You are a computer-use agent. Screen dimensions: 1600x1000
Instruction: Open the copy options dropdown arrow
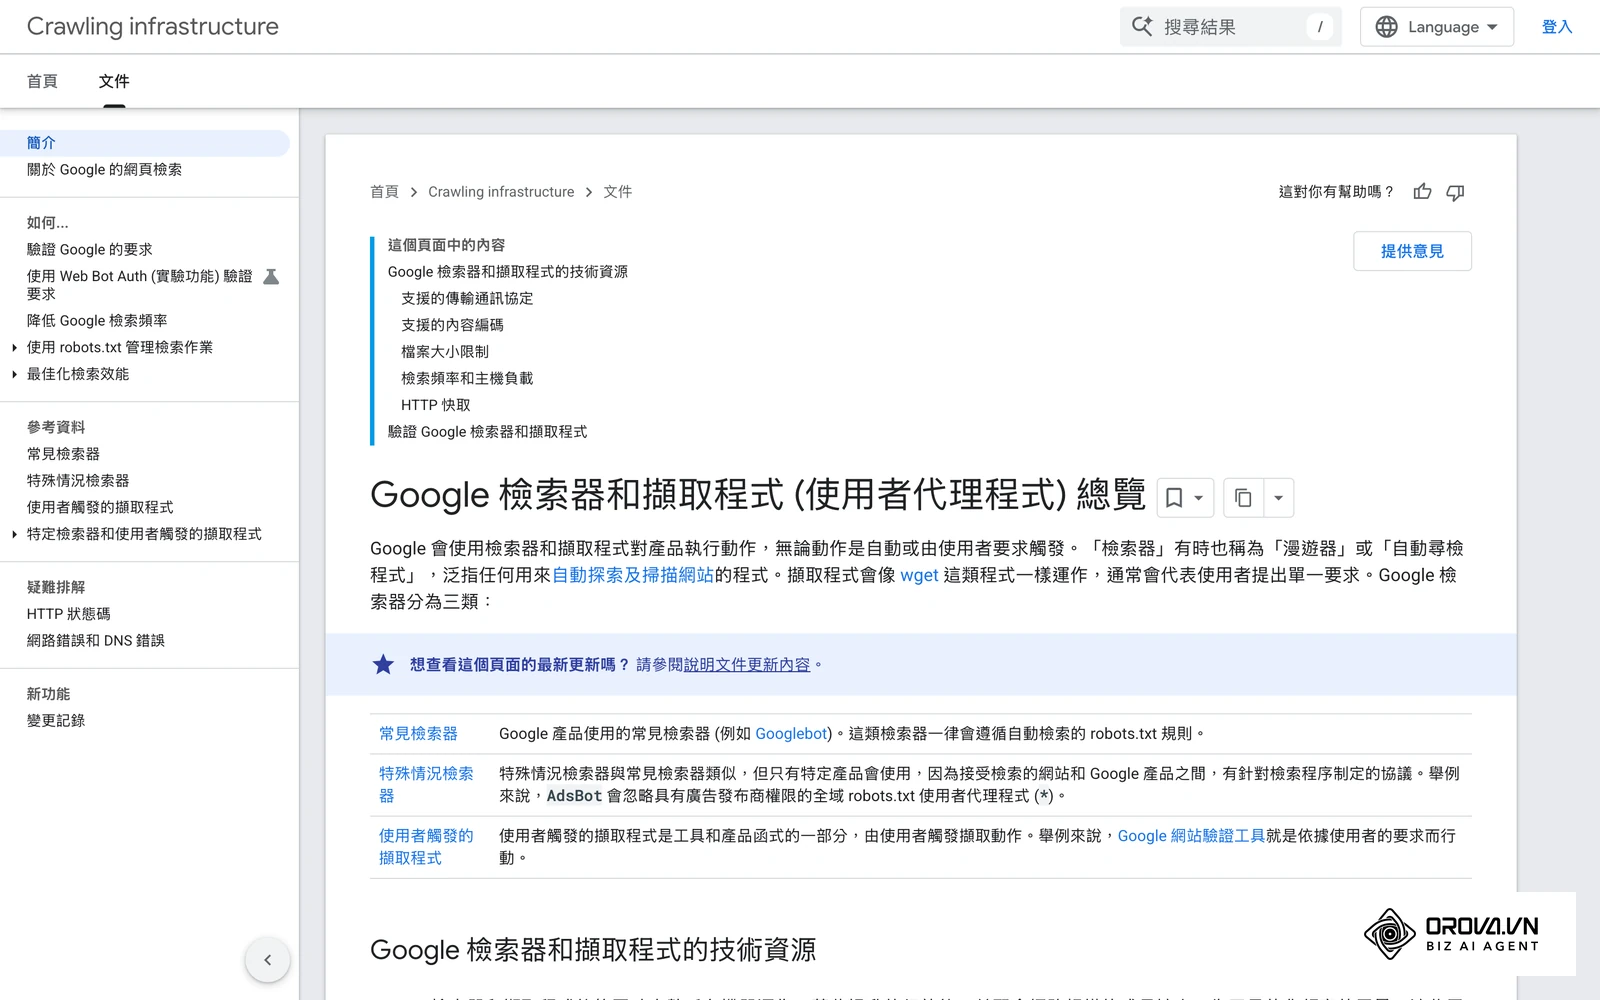pyautogui.click(x=1278, y=497)
